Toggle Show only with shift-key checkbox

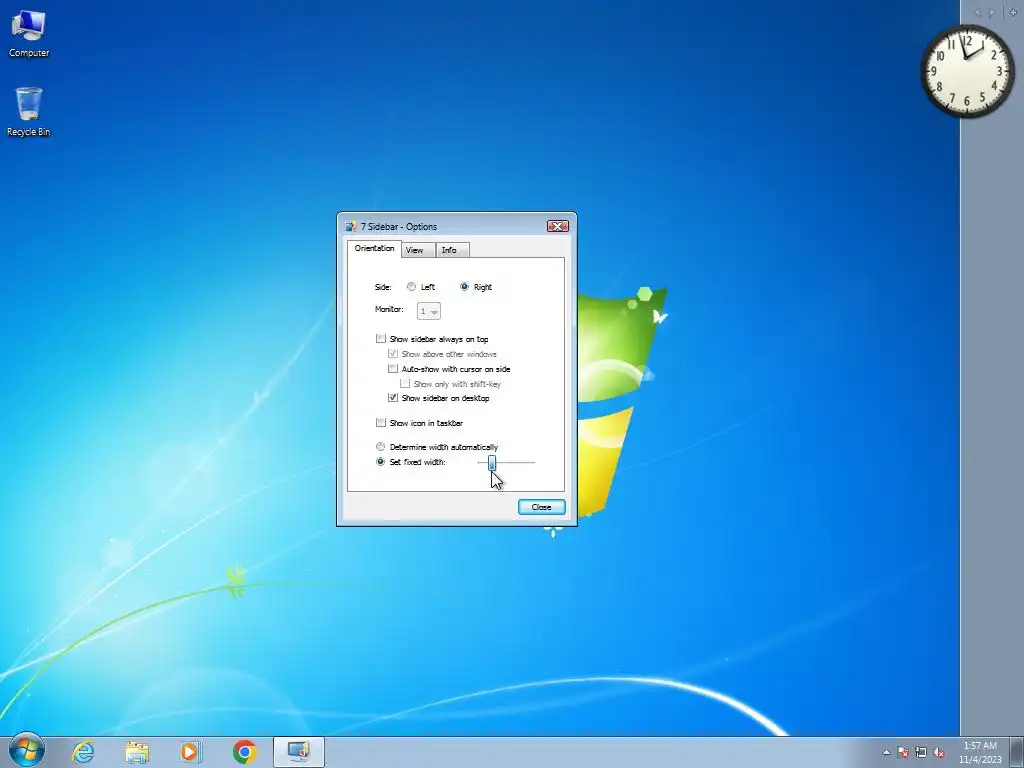pyautogui.click(x=405, y=384)
